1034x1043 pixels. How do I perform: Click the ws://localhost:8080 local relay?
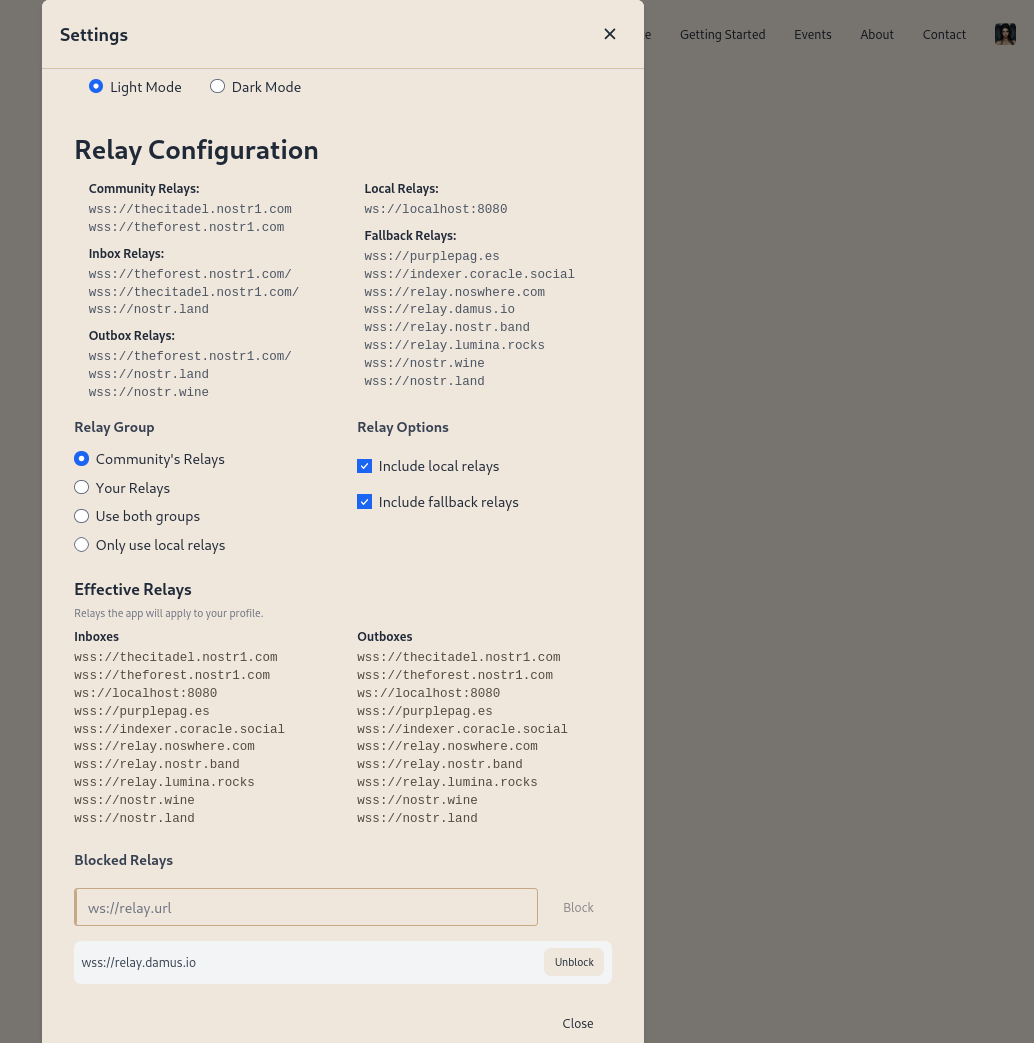(x=436, y=209)
